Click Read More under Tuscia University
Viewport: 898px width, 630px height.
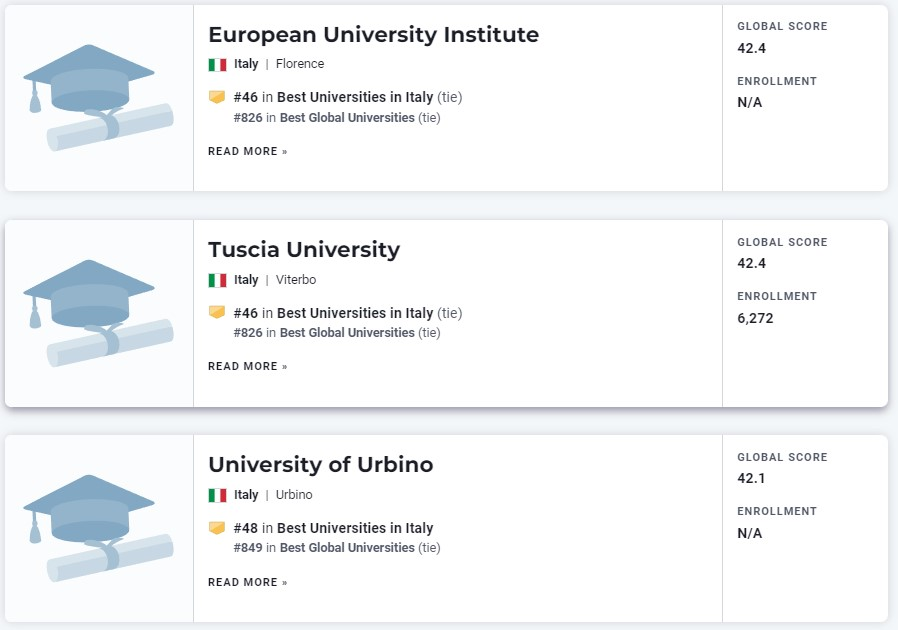(x=247, y=367)
